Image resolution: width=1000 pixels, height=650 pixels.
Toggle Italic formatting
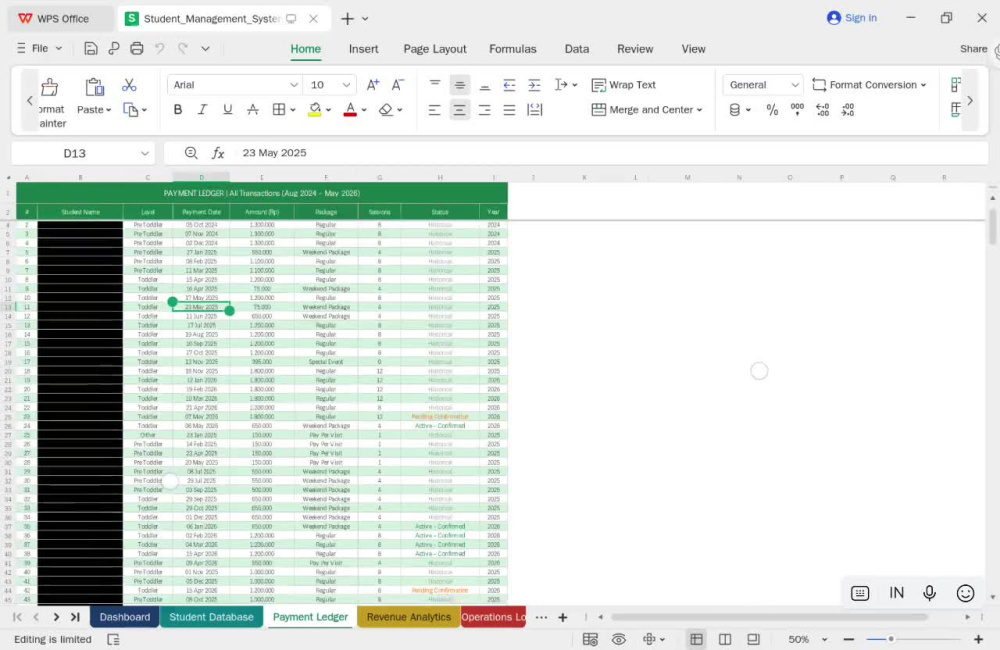point(202,110)
